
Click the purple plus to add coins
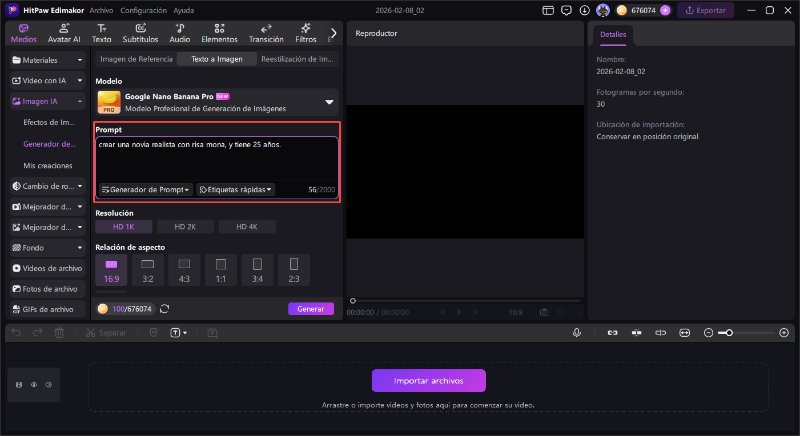pyautogui.click(x=665, y=10)
